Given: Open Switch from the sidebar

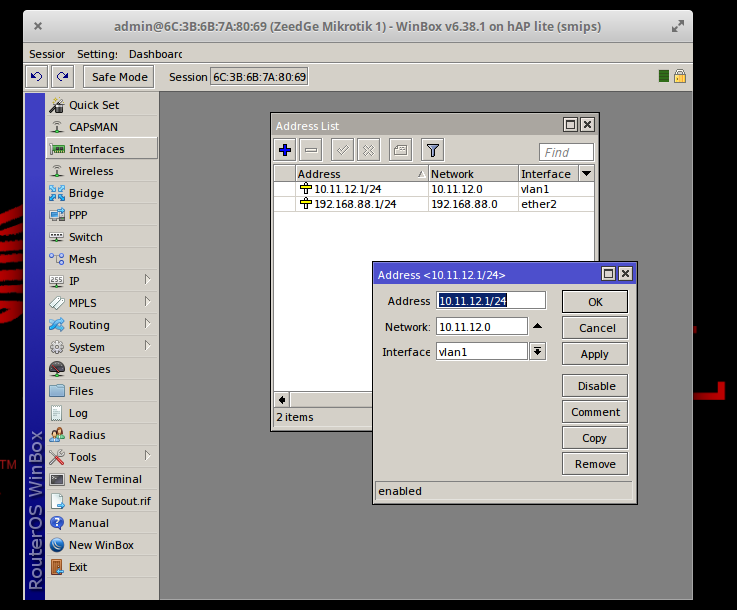Looking at the screenshot, I should click(102, 237).
